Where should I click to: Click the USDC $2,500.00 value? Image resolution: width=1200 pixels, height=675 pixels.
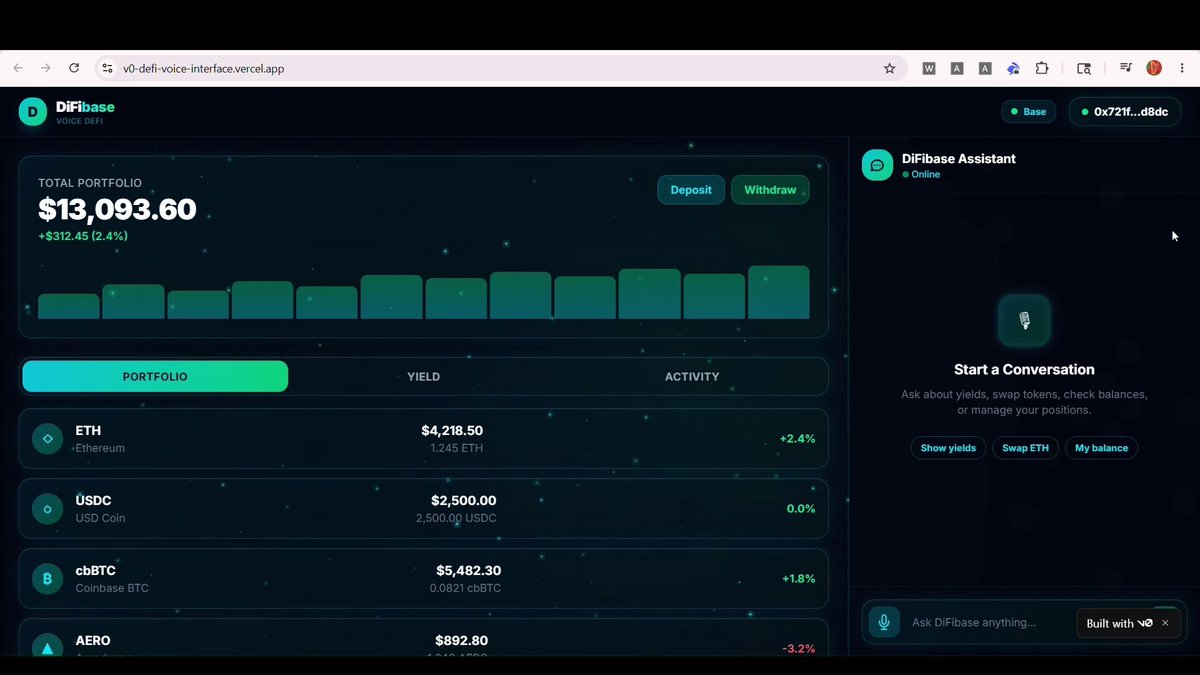[x=464, y=500]
